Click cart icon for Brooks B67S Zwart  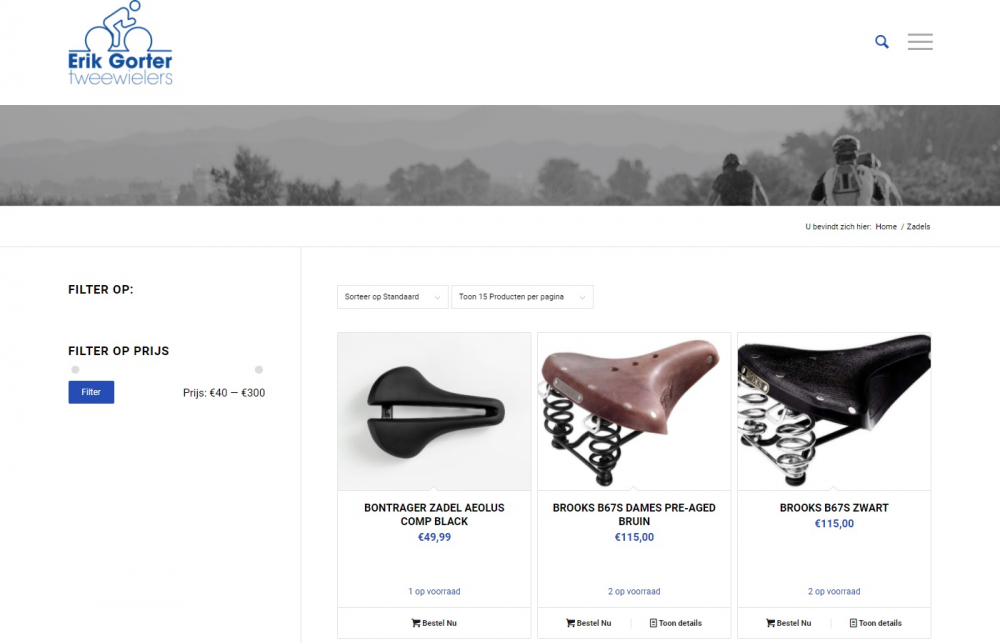[770, 623]
